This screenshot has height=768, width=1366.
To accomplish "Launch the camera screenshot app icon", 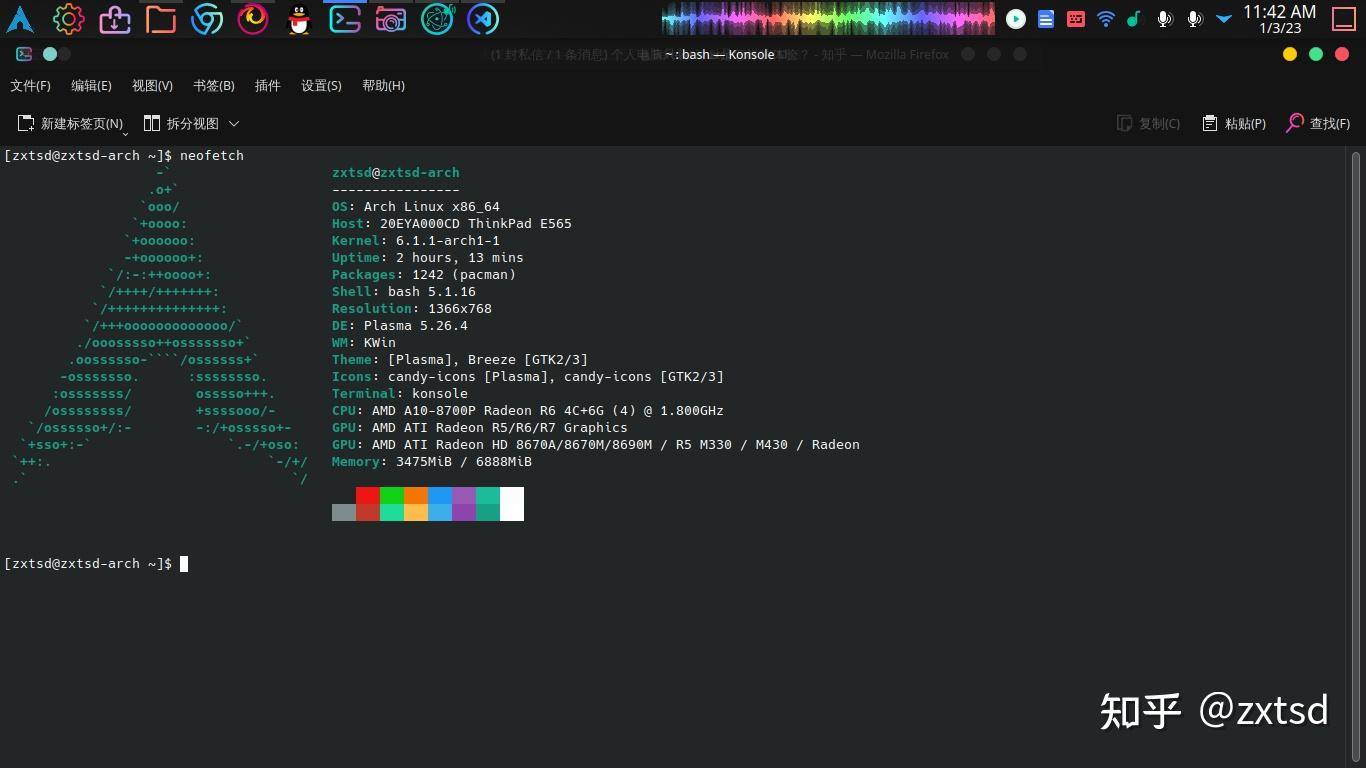I will [391, 18].
